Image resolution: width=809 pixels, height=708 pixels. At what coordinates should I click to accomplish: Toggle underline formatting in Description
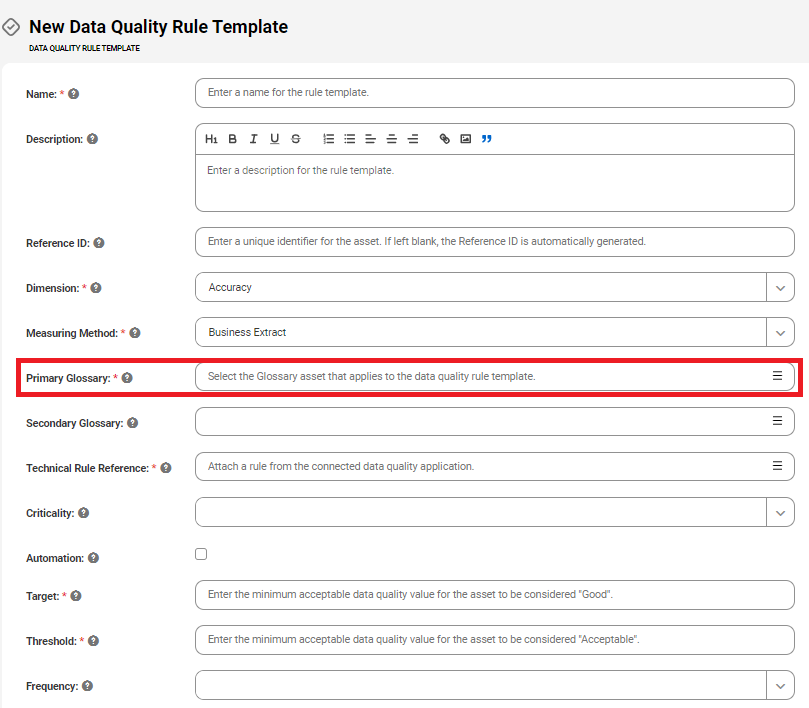tap(274, 139)
